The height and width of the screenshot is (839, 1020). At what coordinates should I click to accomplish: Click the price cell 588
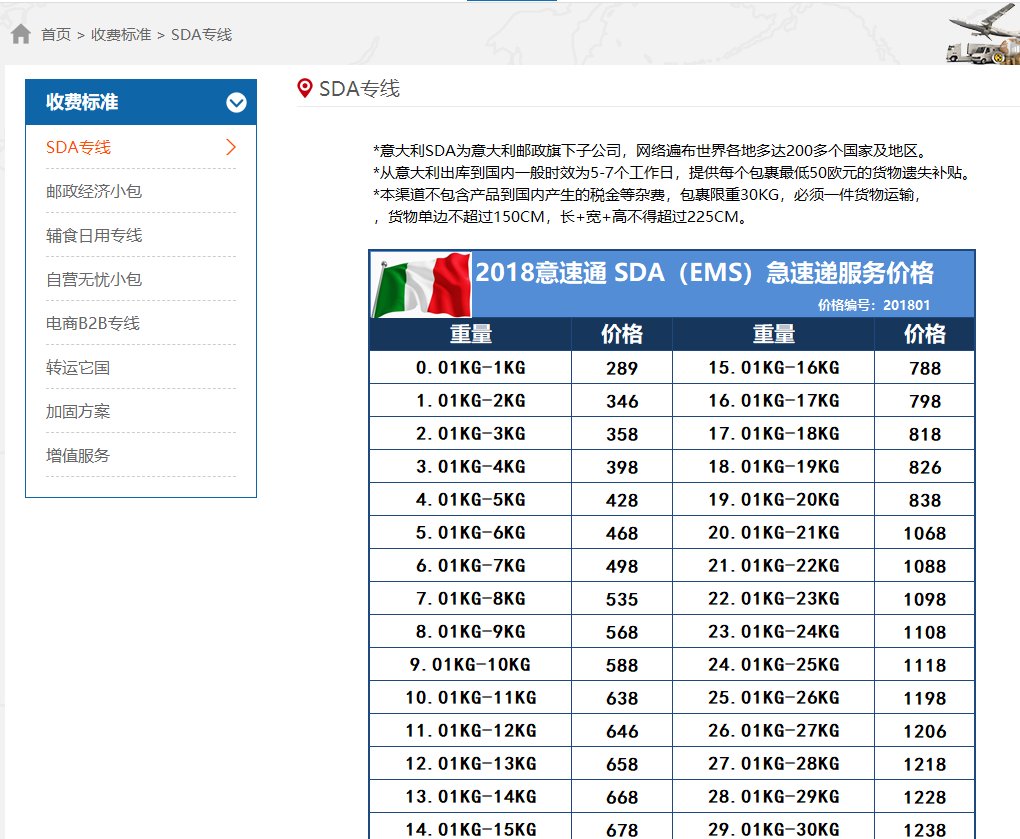pos(622,665)
